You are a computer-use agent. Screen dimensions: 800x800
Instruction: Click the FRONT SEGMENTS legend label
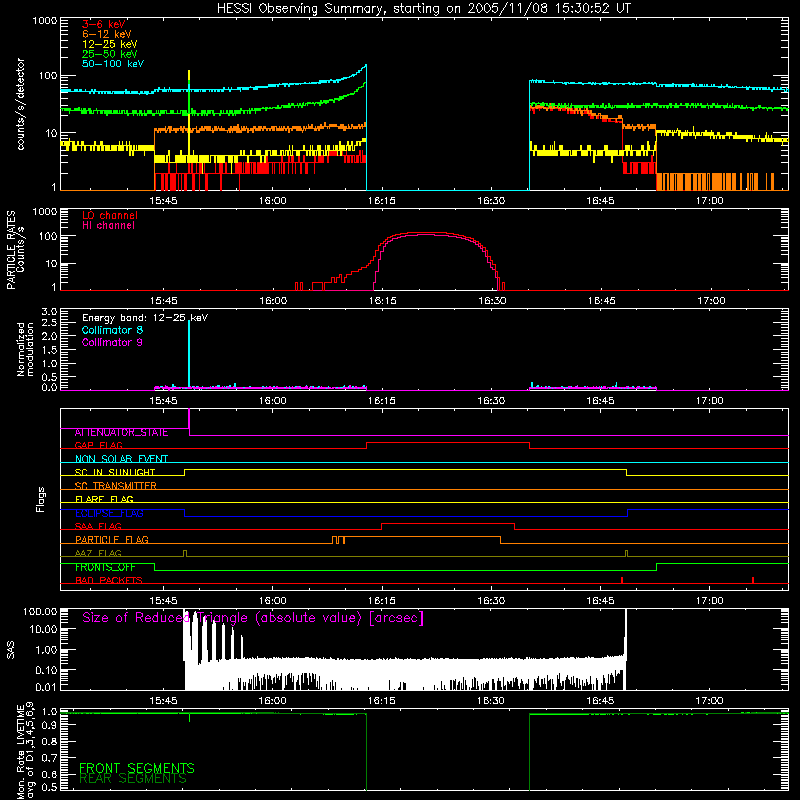point(137,768)
